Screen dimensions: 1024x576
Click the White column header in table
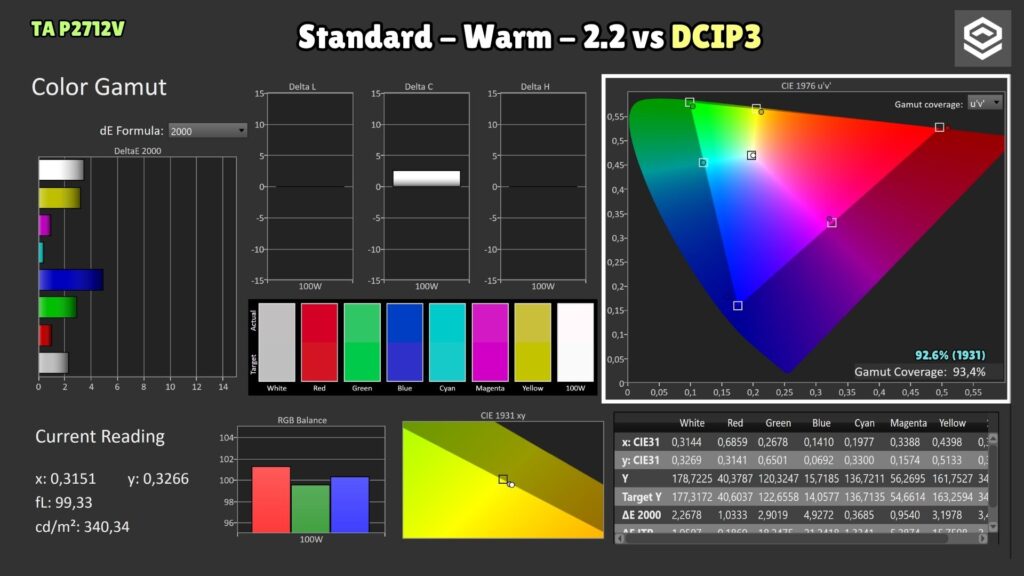point(692,423)
